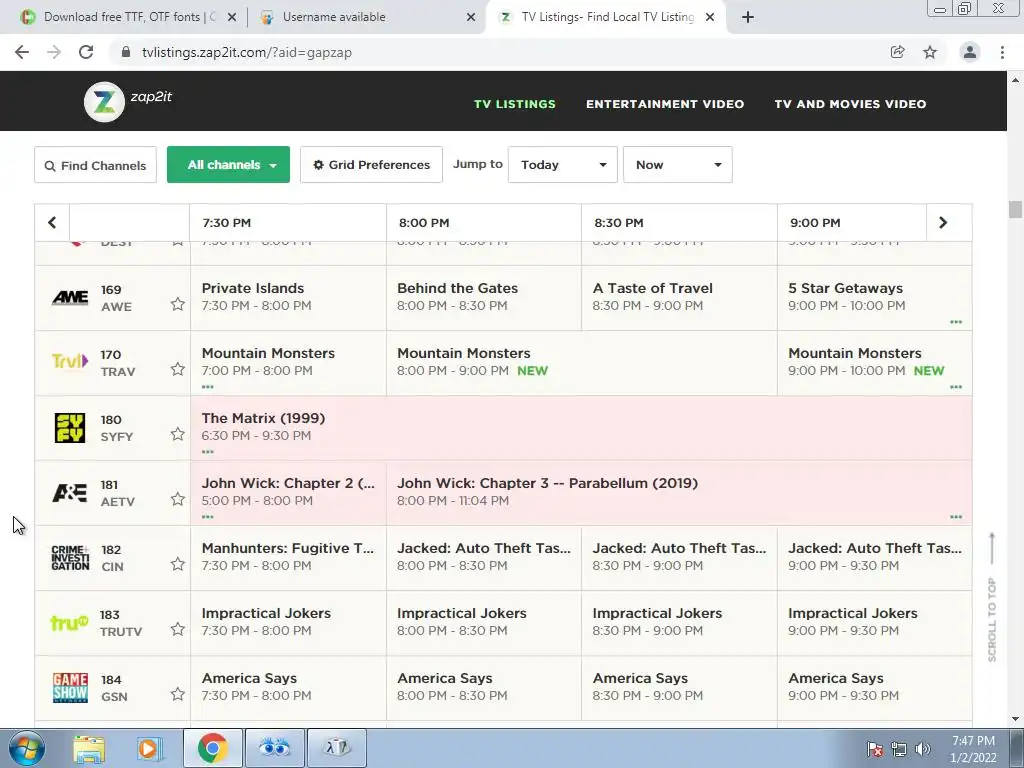Expand dots under The Matrix listing
1024x768 pixels.
(x=208, y=452)
